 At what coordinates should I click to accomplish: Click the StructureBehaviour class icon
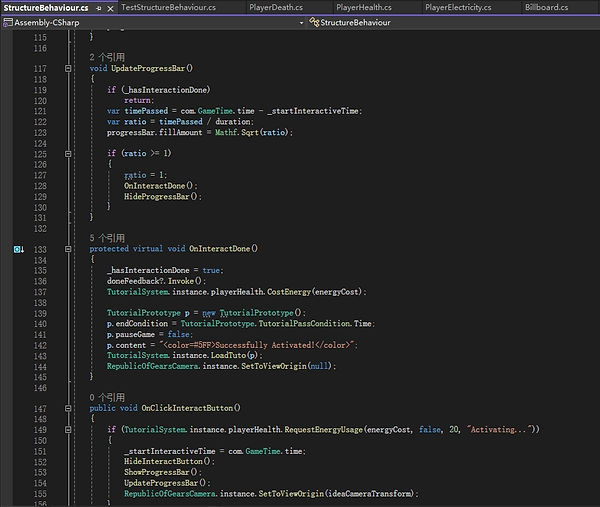tap(314, 23)
